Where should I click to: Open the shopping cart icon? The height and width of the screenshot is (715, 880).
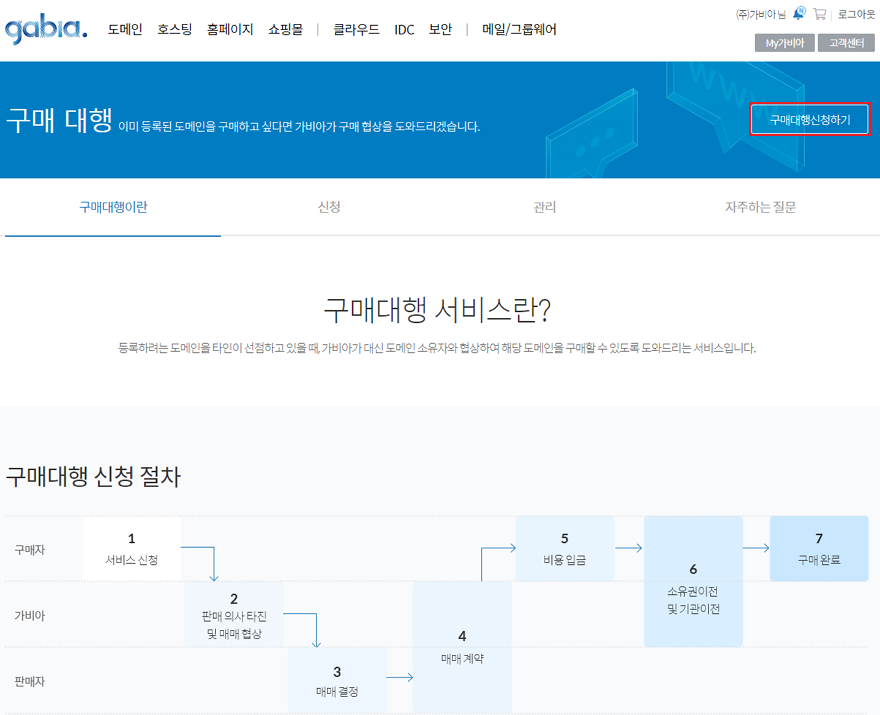820,14
